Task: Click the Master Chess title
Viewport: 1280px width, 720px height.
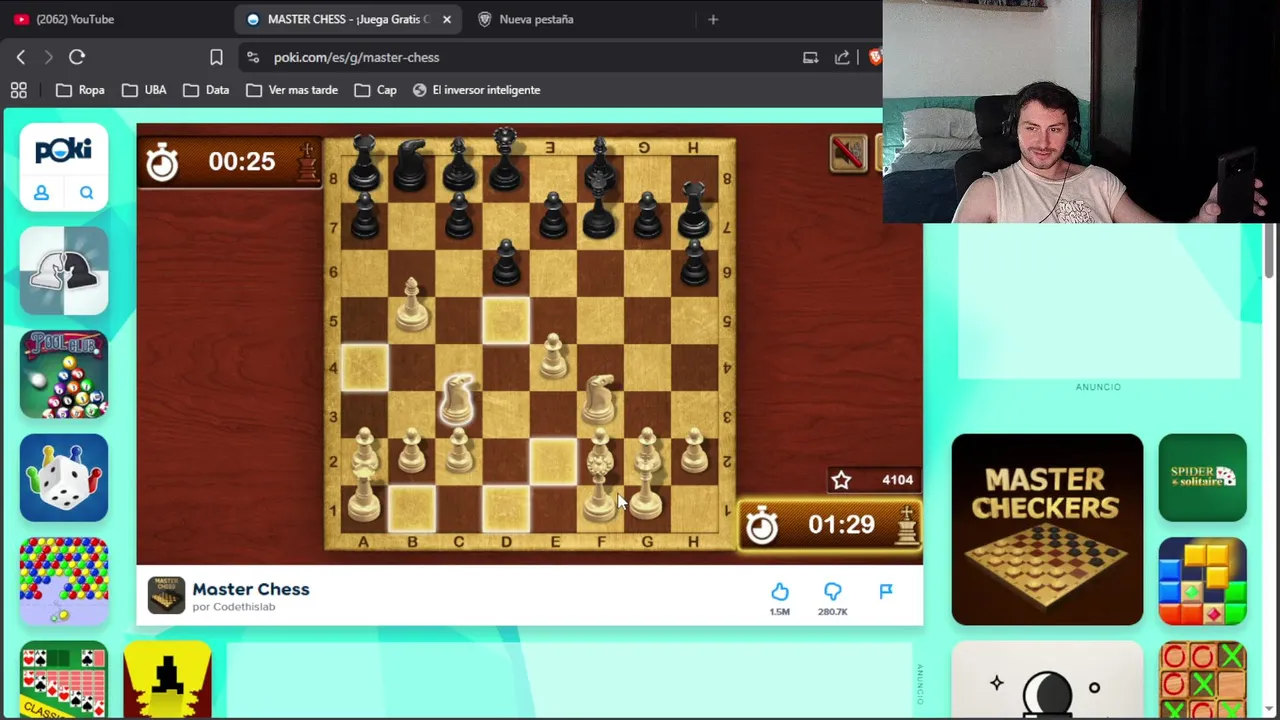Action: coord(251,589)
